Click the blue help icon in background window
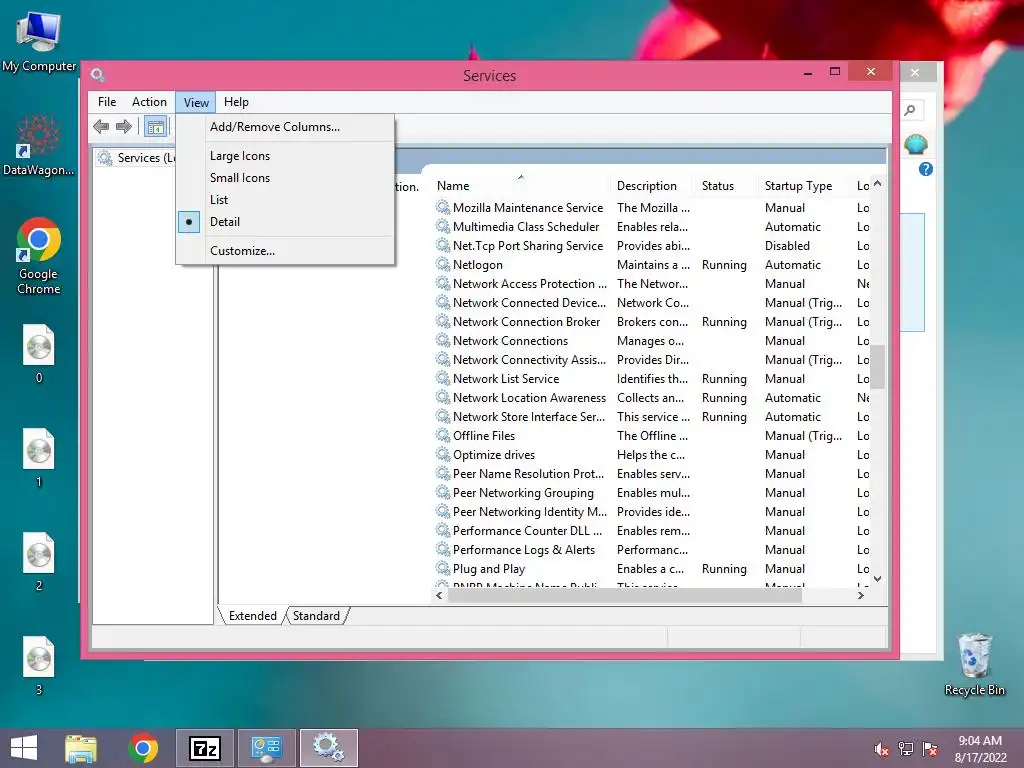The height and width of the screenshot is (768, 1024). 925,169
